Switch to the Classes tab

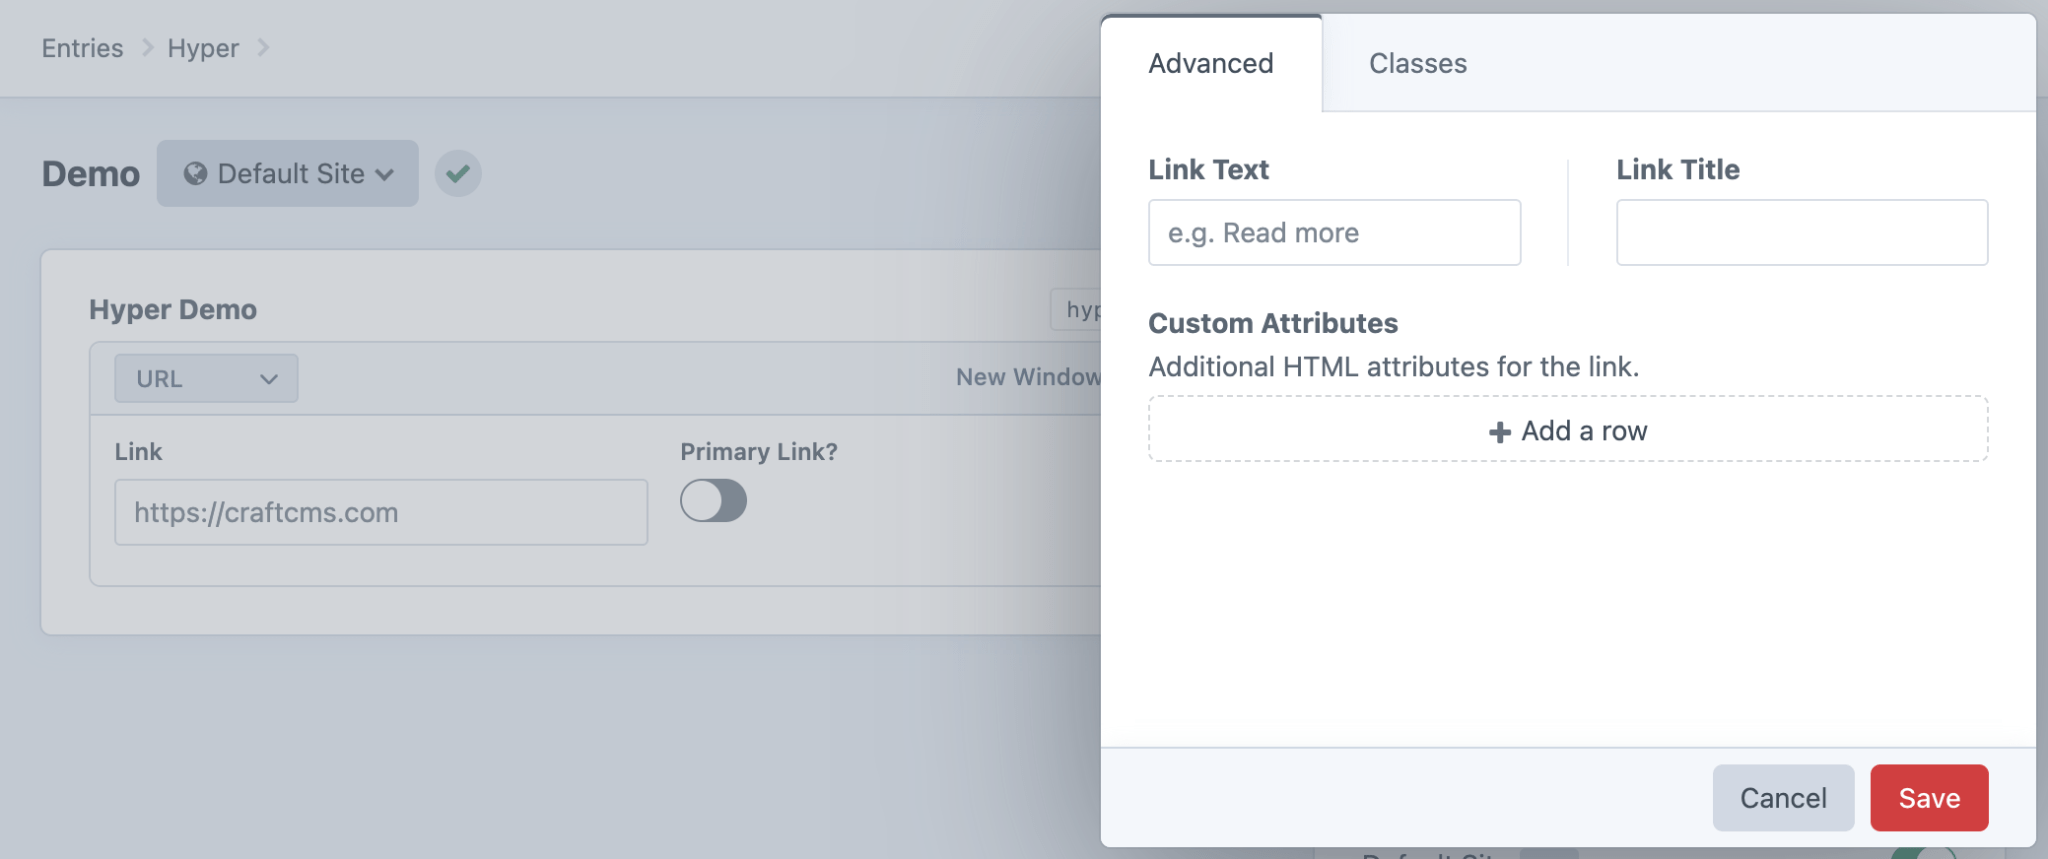click(x=1417, y=64)
